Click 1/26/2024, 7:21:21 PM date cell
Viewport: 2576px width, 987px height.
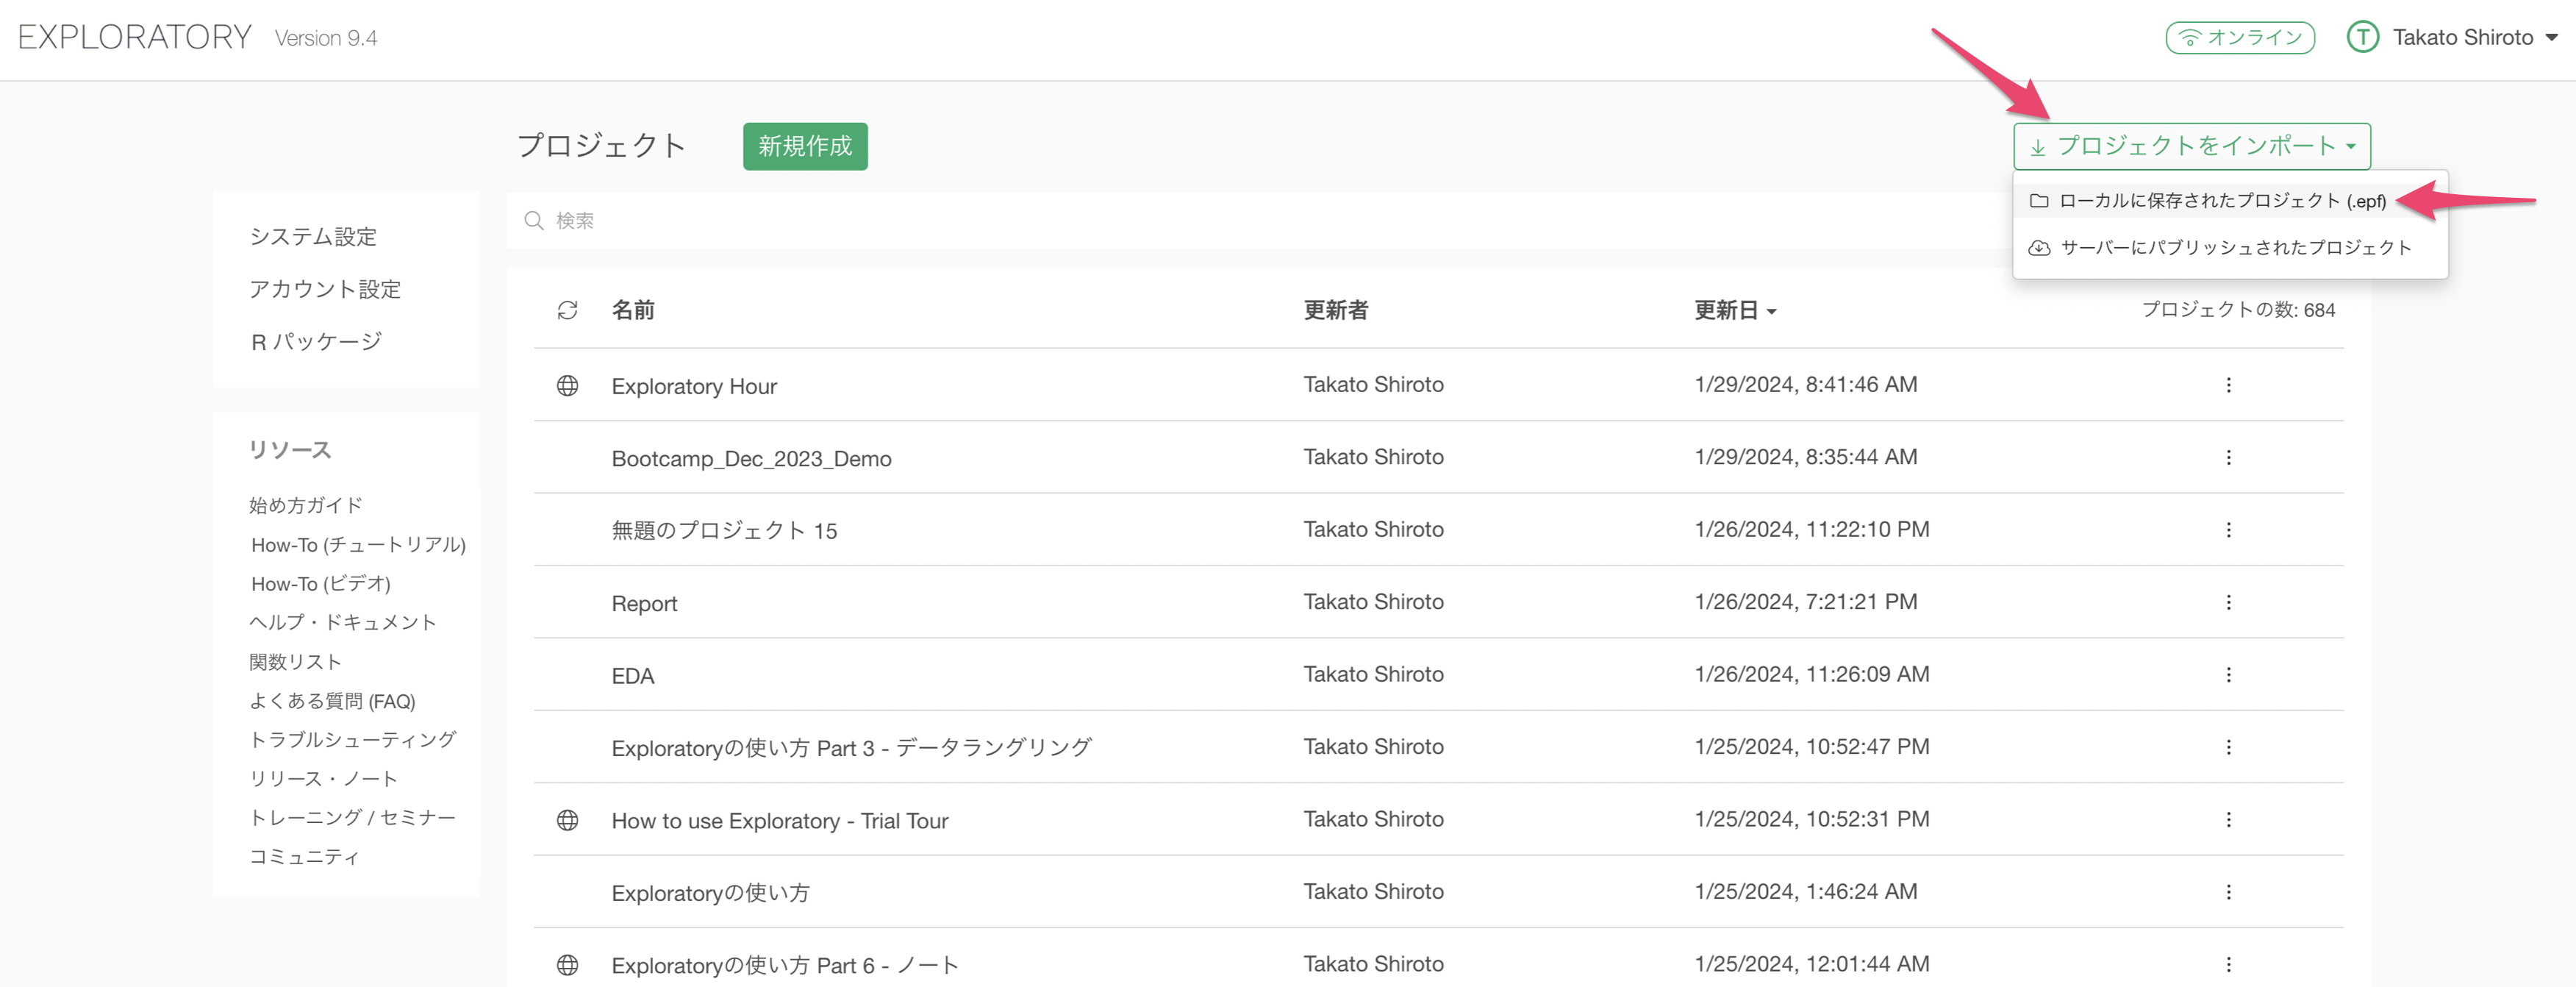[x=1805, y=601]
